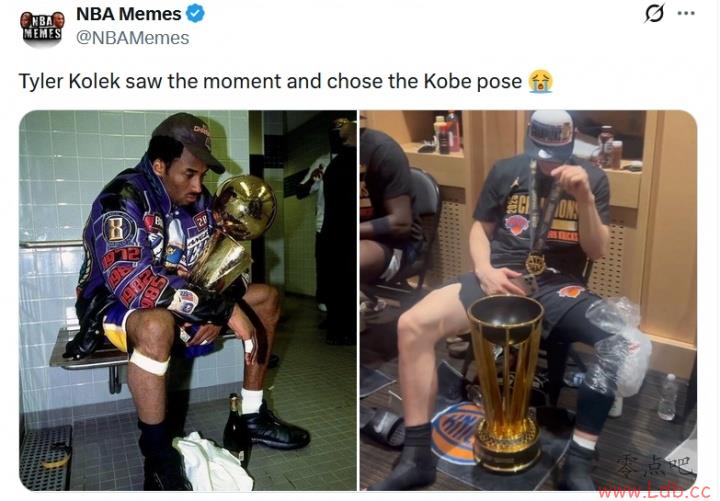Select the words "Tyler Kolek" in tweet
This screenshot has width=720, height=501.
point(69,81)
